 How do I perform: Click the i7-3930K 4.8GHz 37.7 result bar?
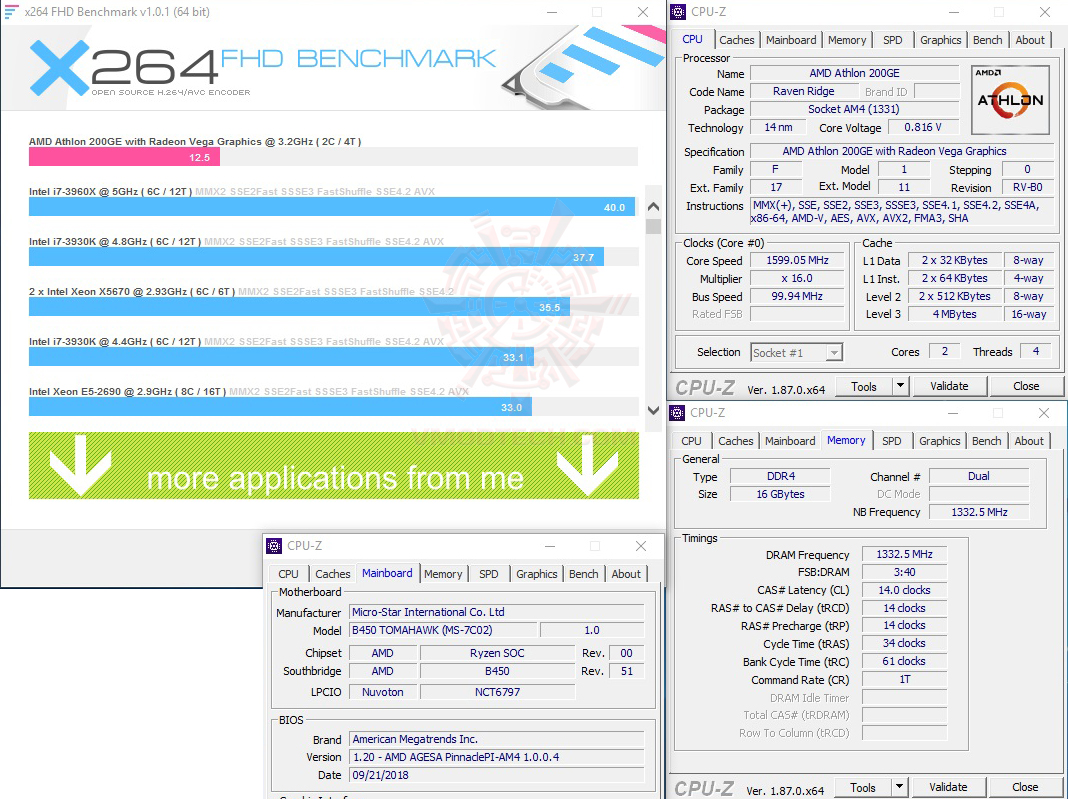click(x=316, y=257)
